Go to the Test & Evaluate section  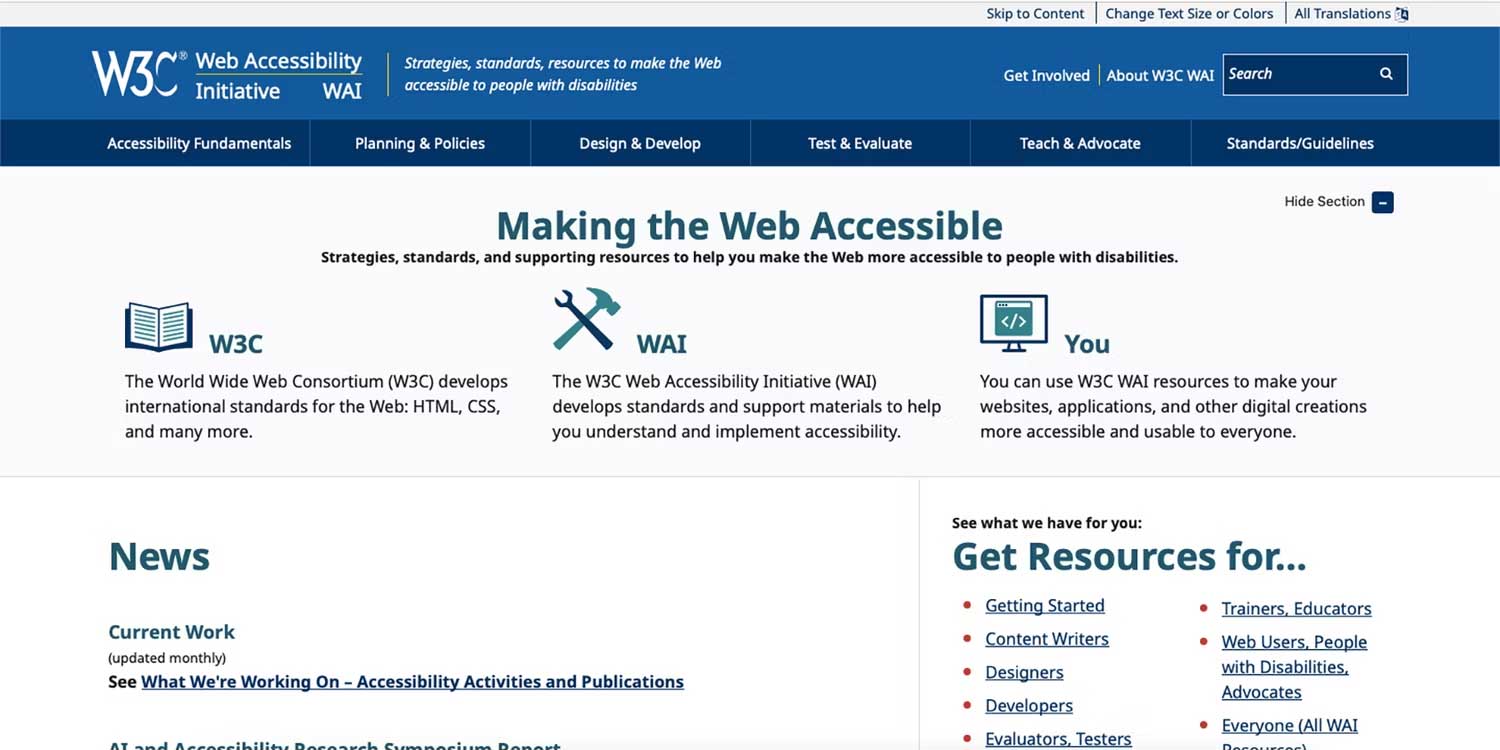(x=860, y=143)
